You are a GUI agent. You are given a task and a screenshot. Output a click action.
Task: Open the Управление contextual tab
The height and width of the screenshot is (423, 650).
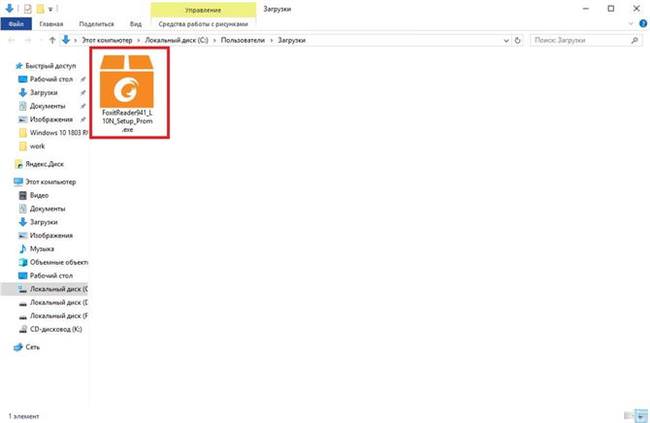[203, 10]
